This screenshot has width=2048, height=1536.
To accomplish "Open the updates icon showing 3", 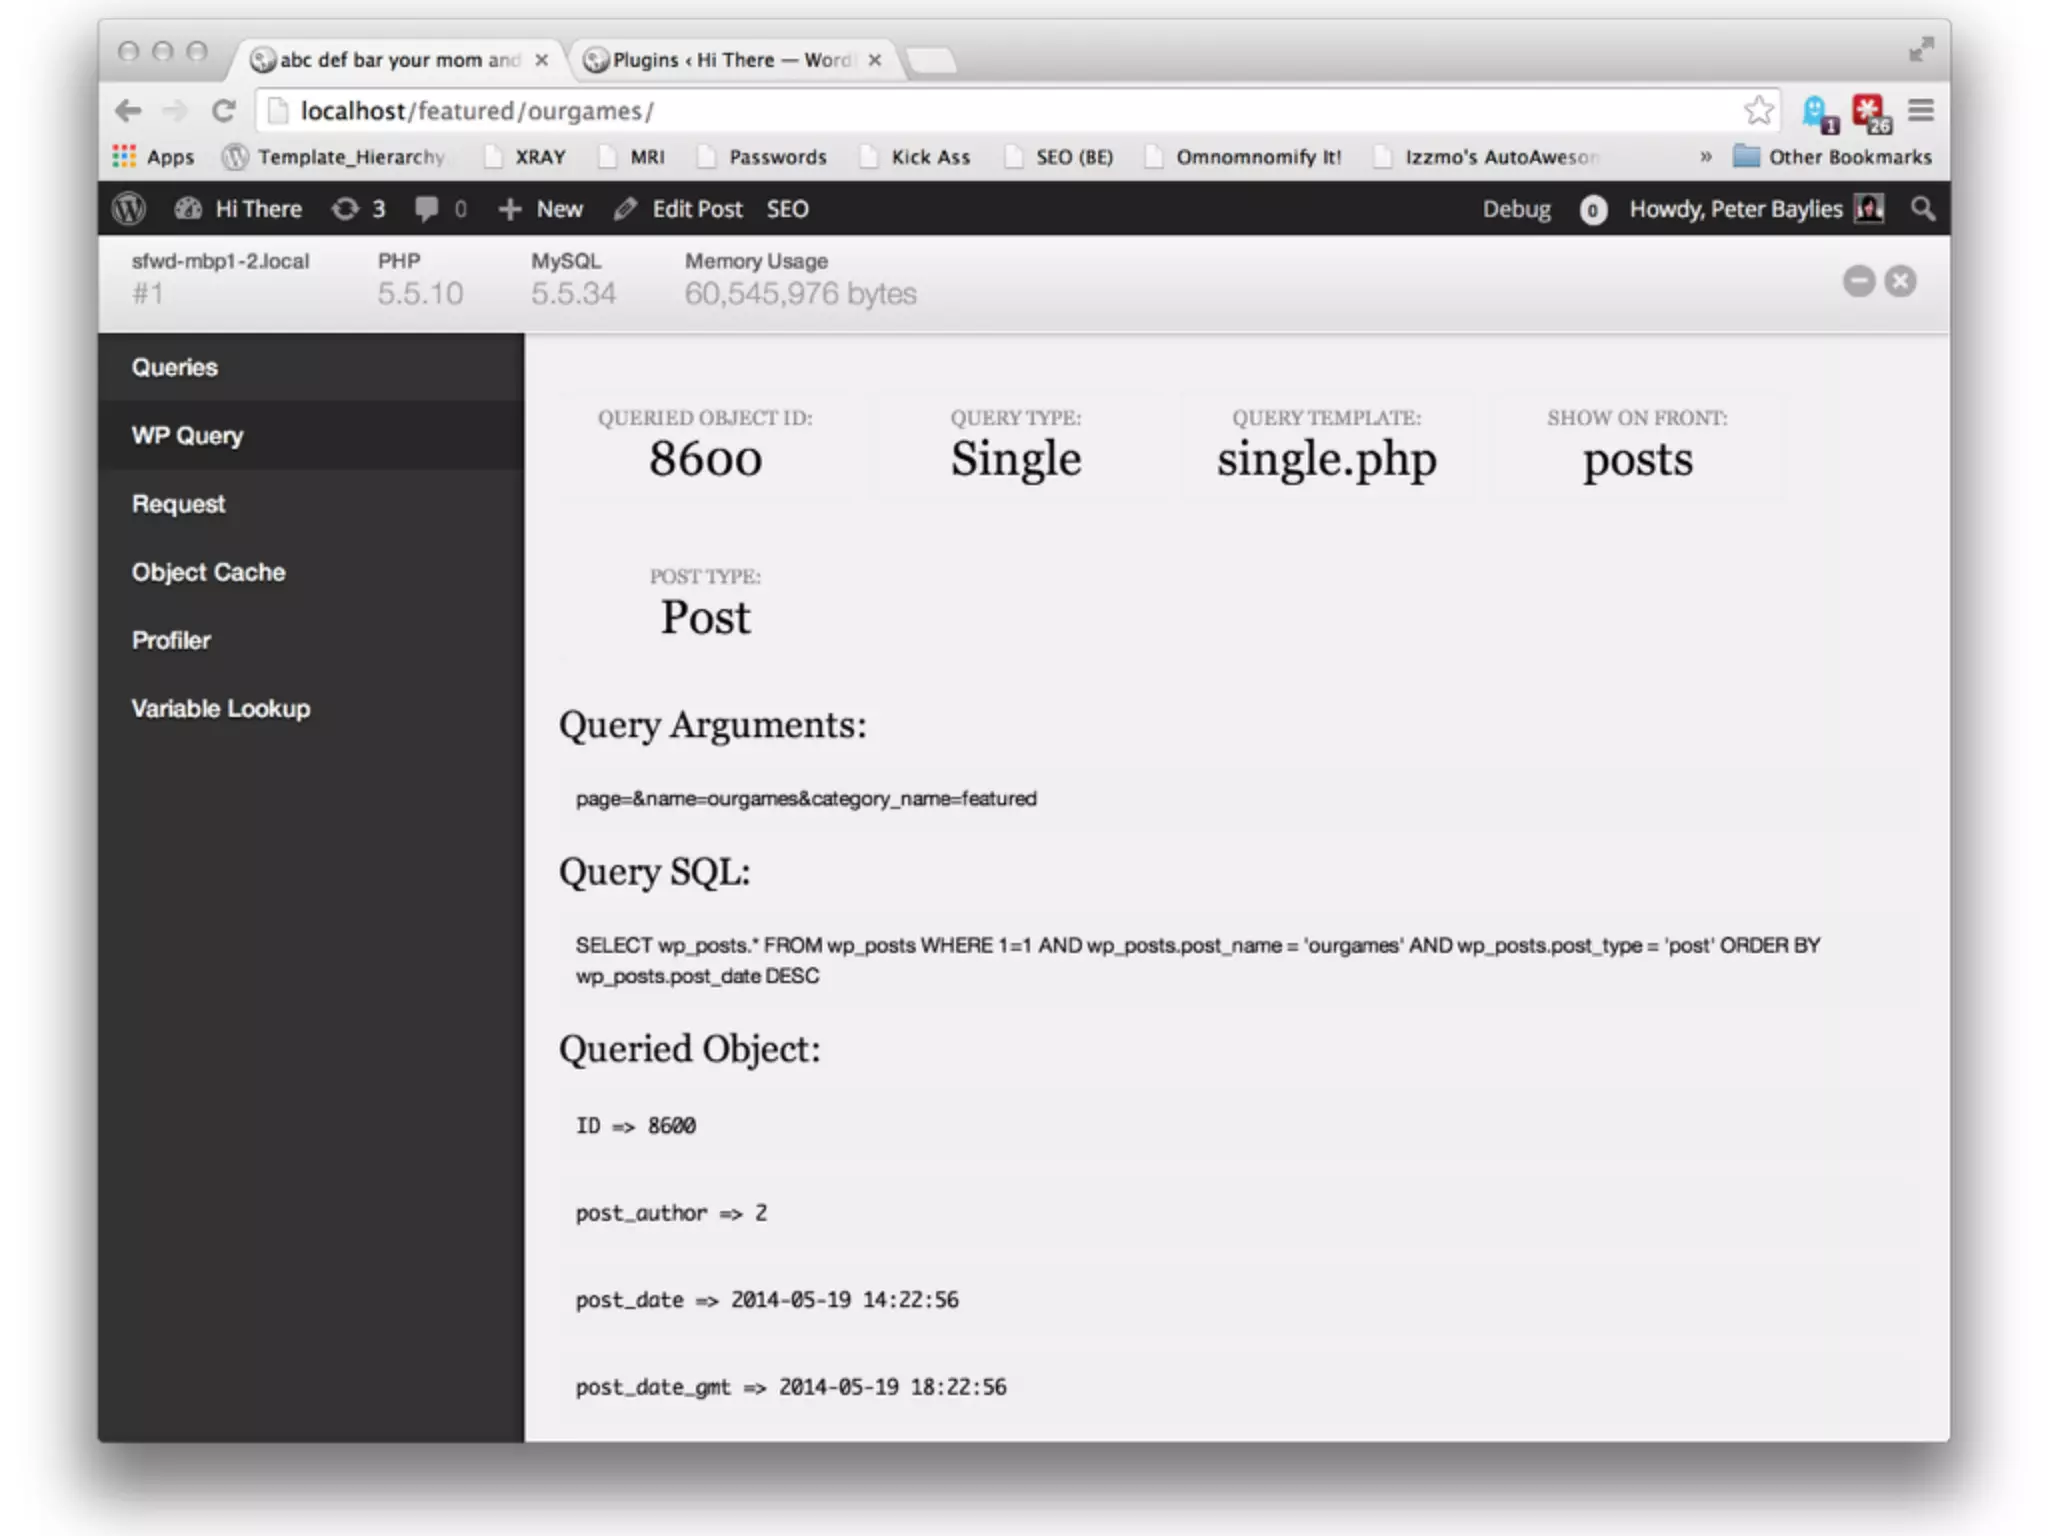I will point(359,209).
